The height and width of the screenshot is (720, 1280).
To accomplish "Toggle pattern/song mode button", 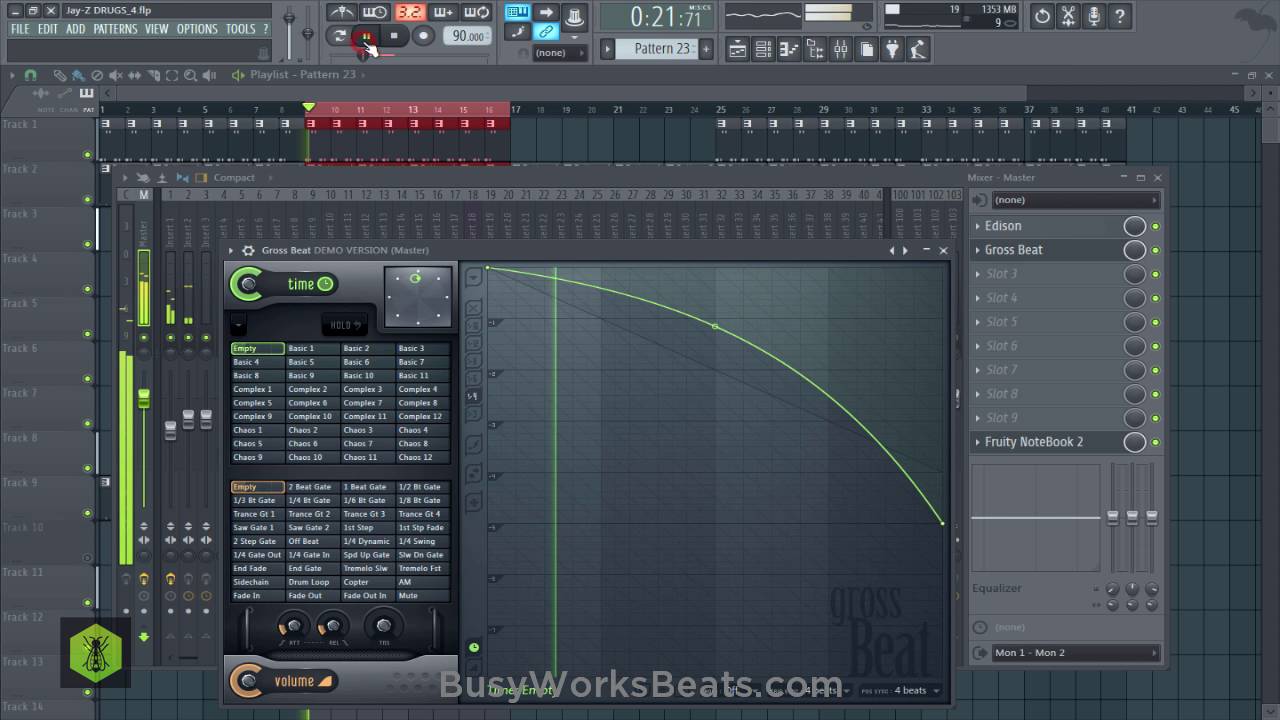I will [340, 36].
